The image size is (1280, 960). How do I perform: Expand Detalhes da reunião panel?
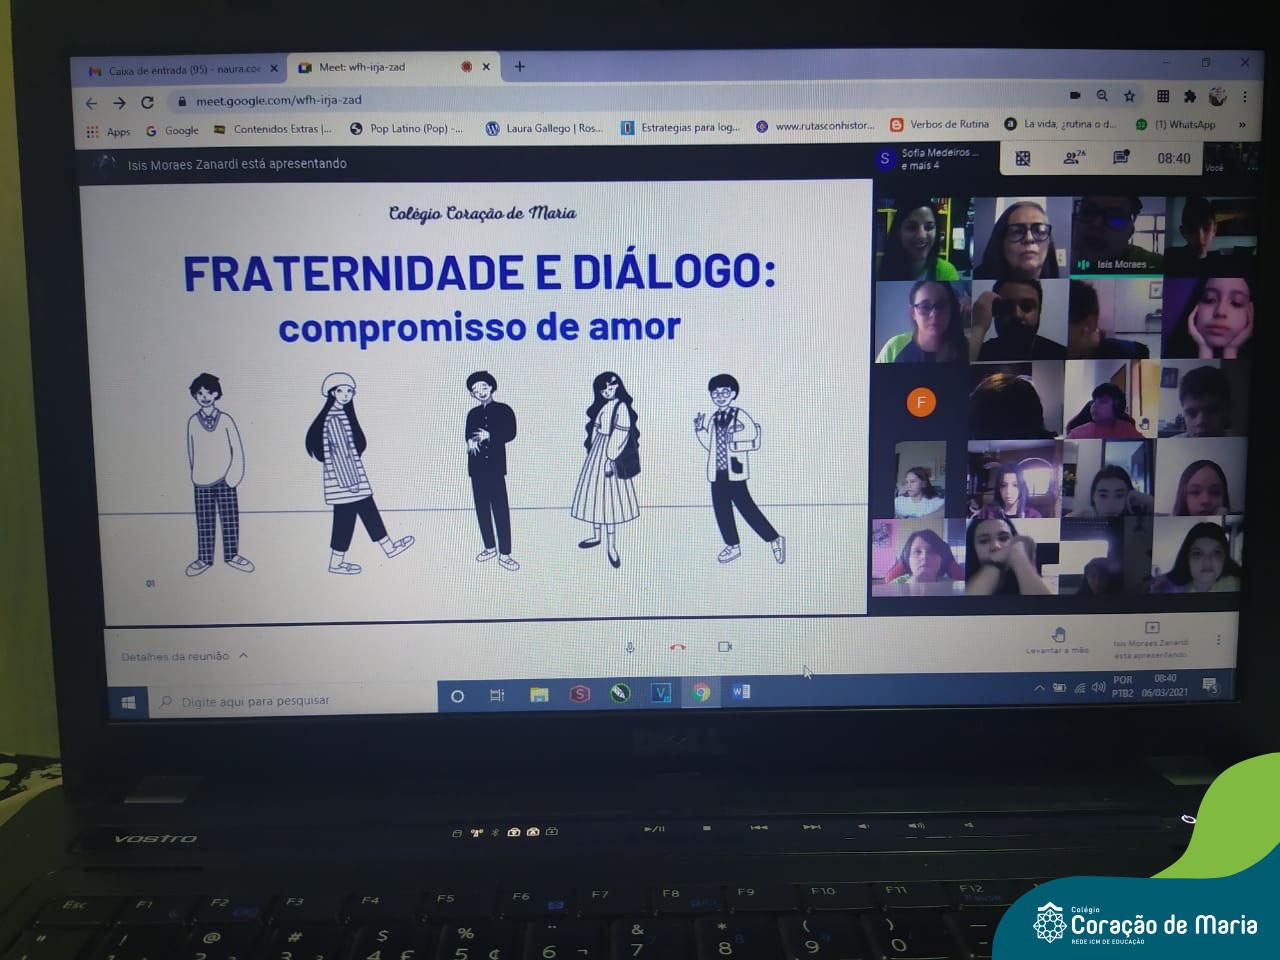(x=184, y=656)
